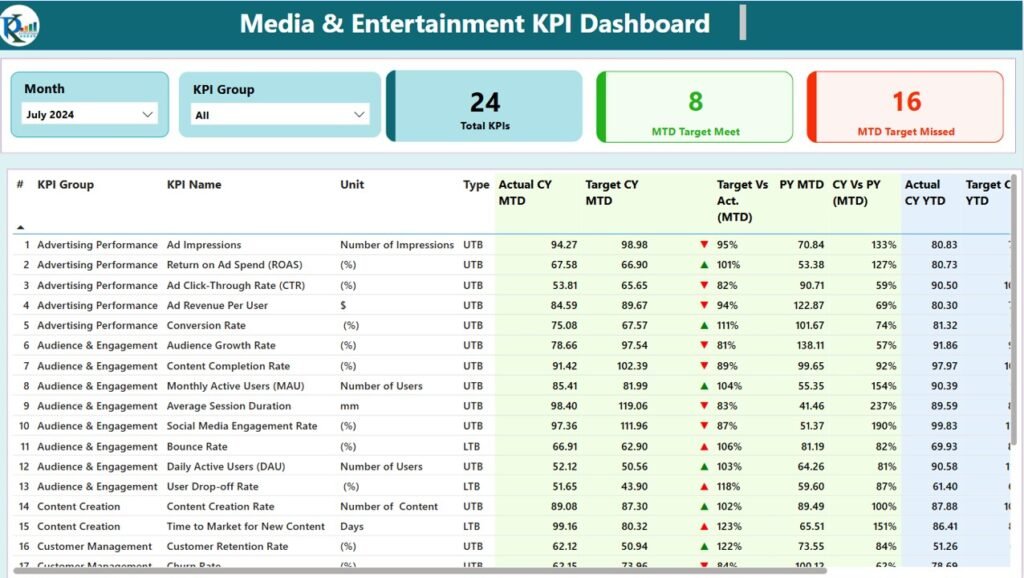
Task: Click the sort arrow under the # column header
Action: (21, 227)
